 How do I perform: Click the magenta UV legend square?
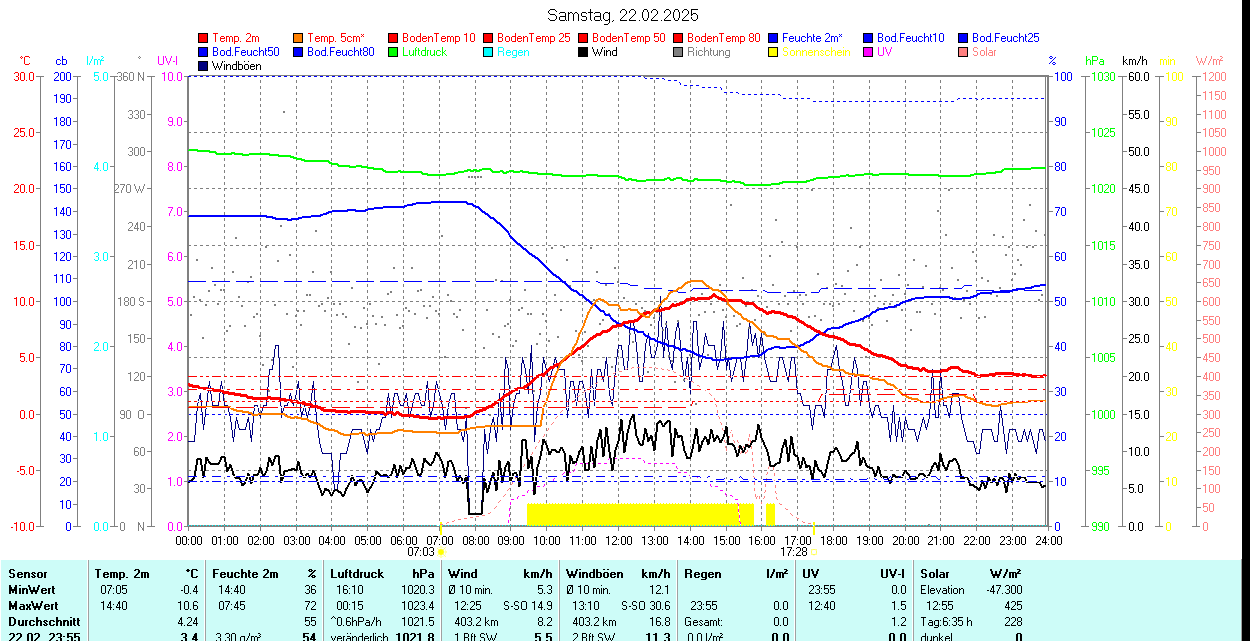869,52
